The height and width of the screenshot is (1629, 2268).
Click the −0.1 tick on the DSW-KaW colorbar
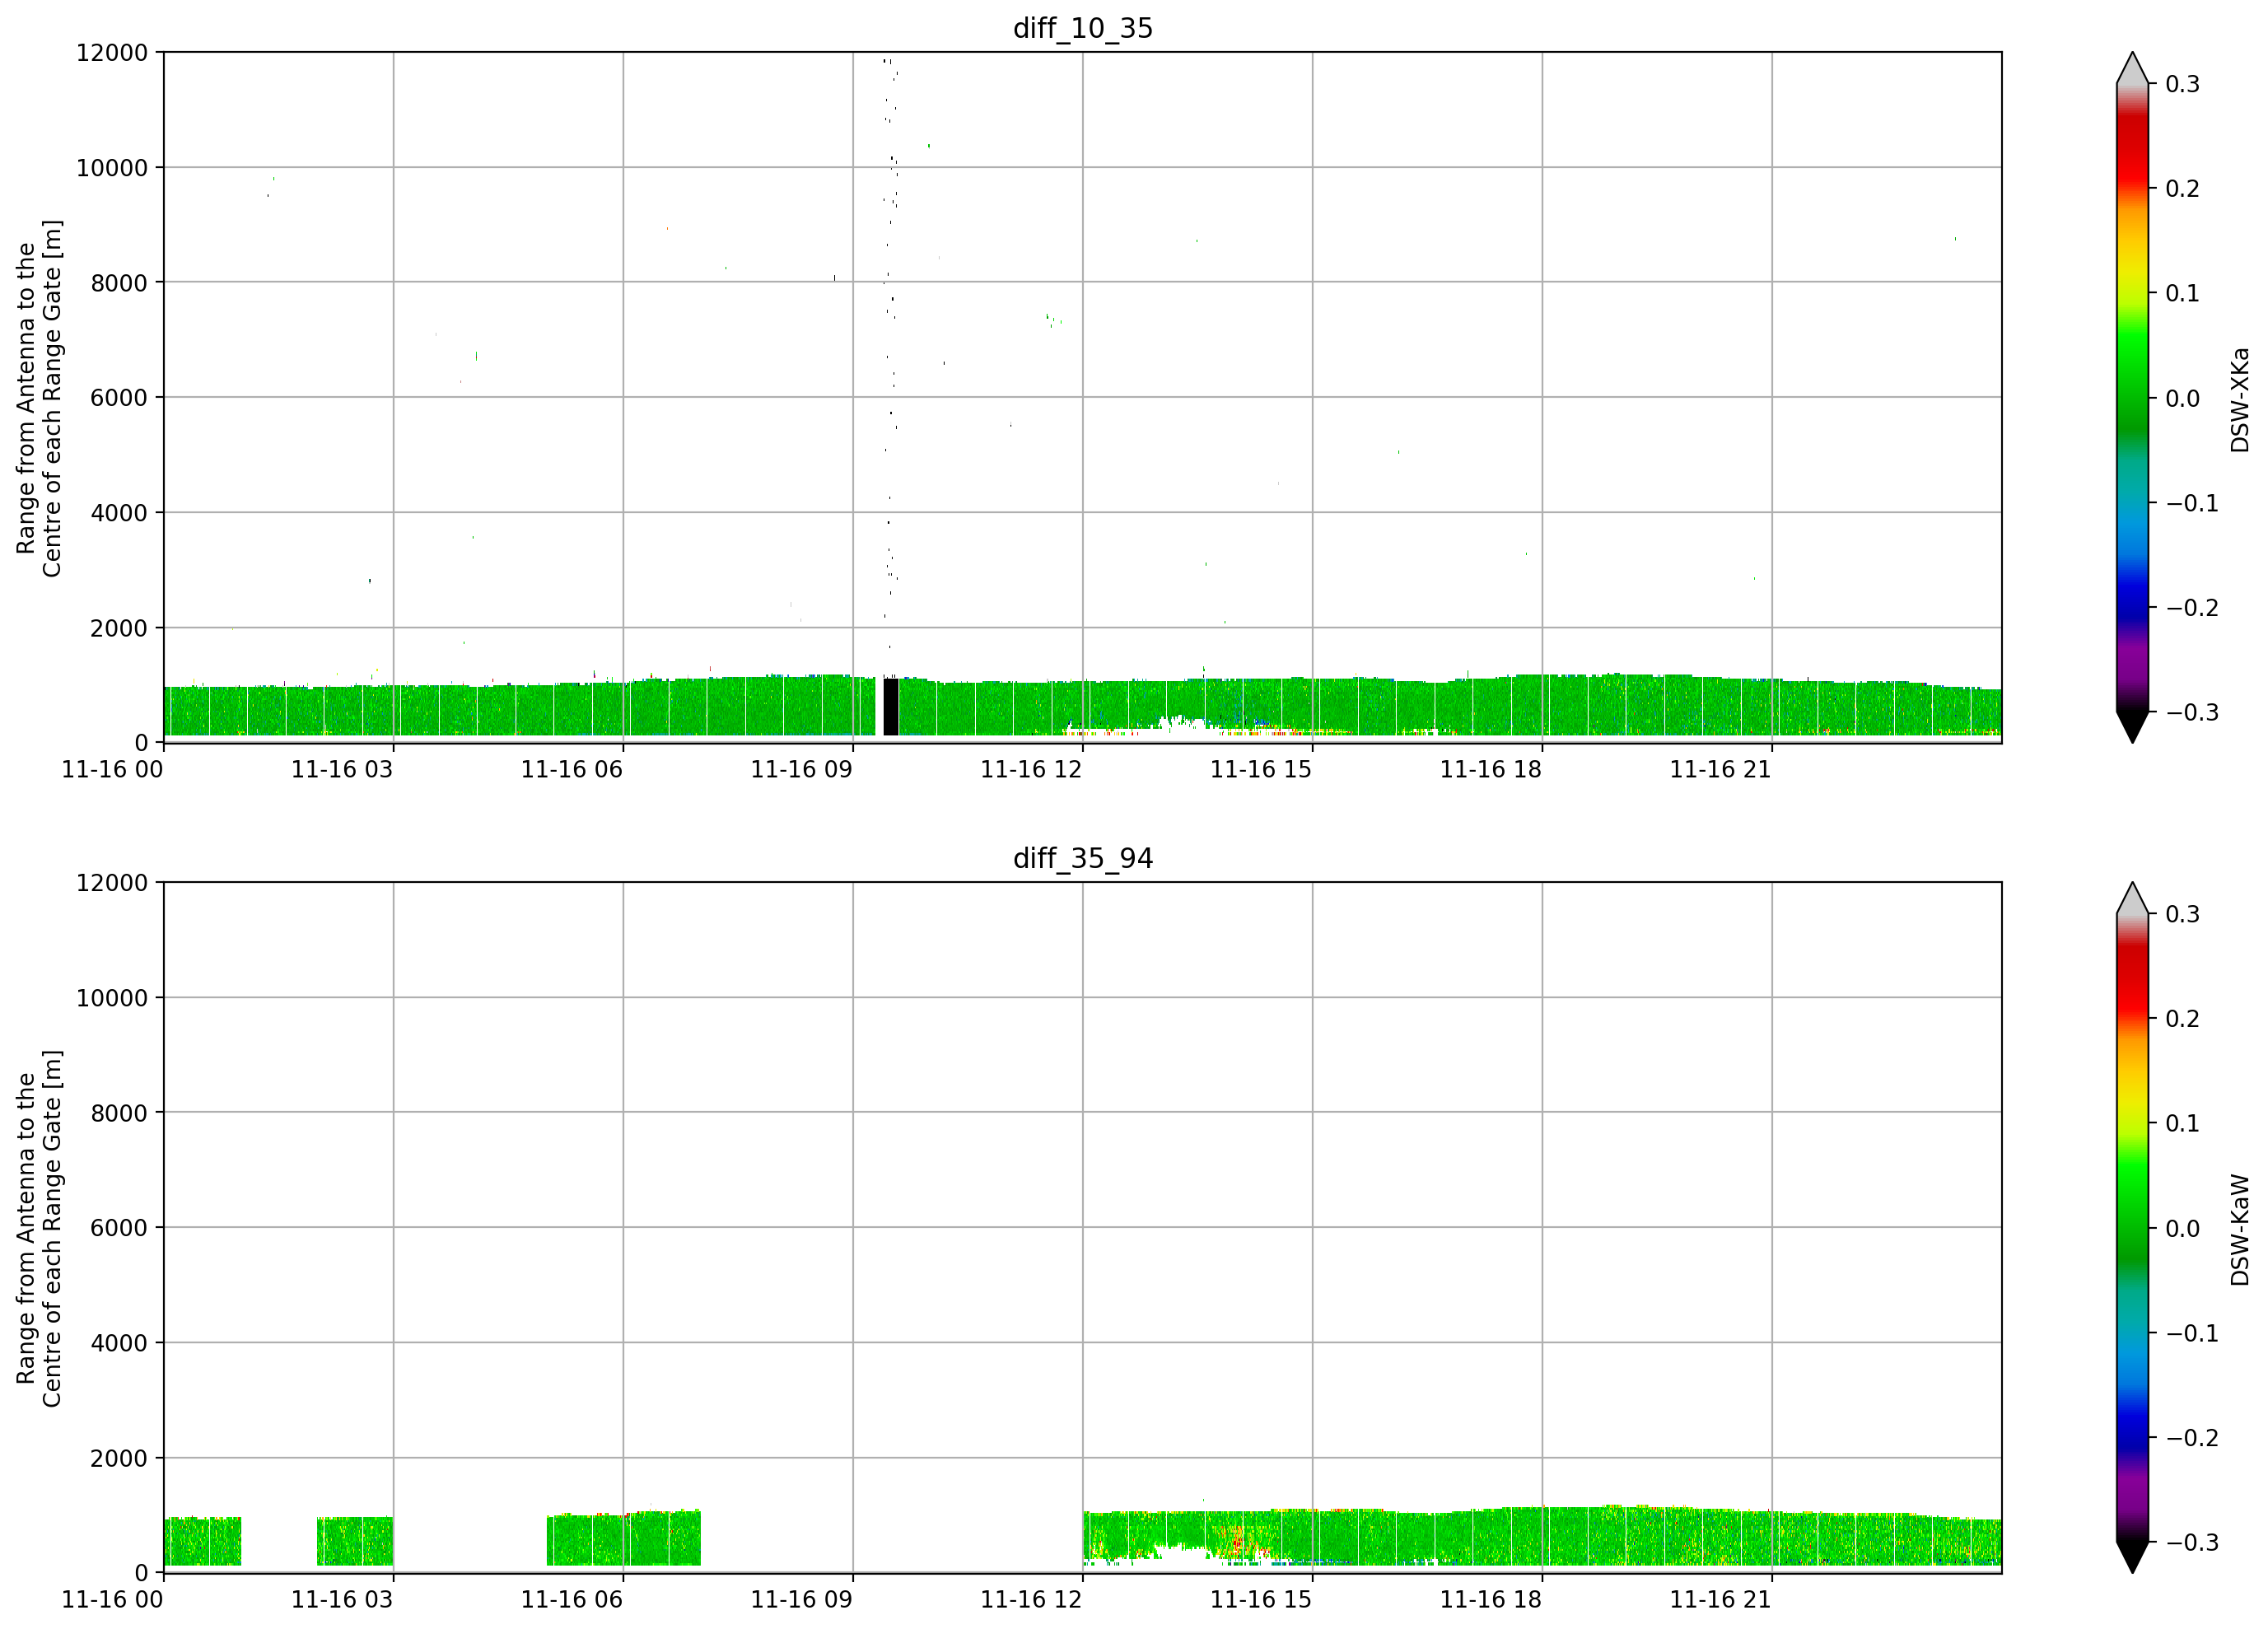(x=2192, y=1333)
